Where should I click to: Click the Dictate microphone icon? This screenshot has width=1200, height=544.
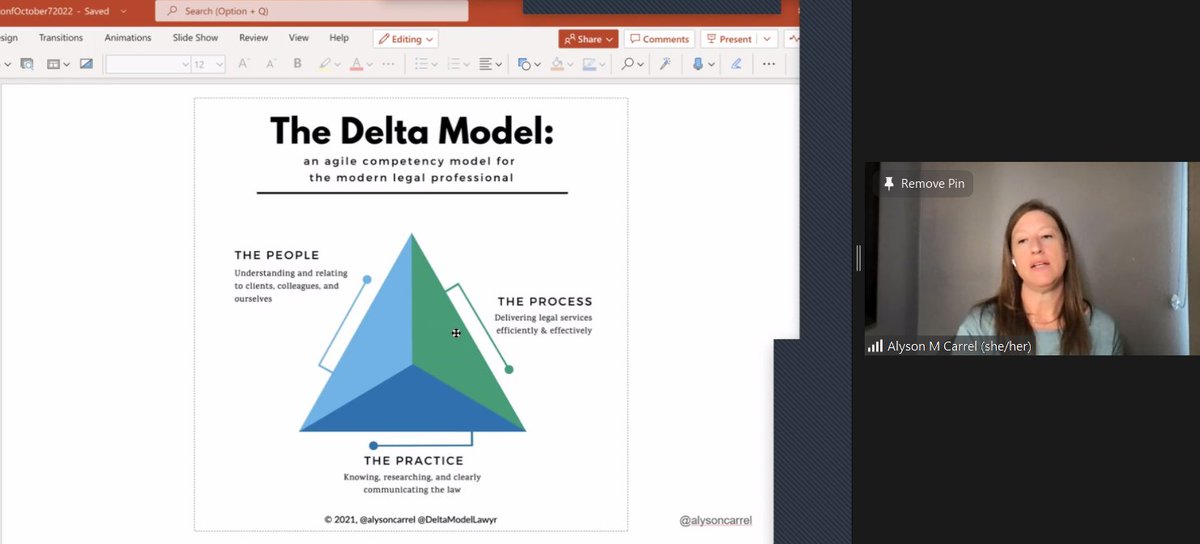point(698,64)
